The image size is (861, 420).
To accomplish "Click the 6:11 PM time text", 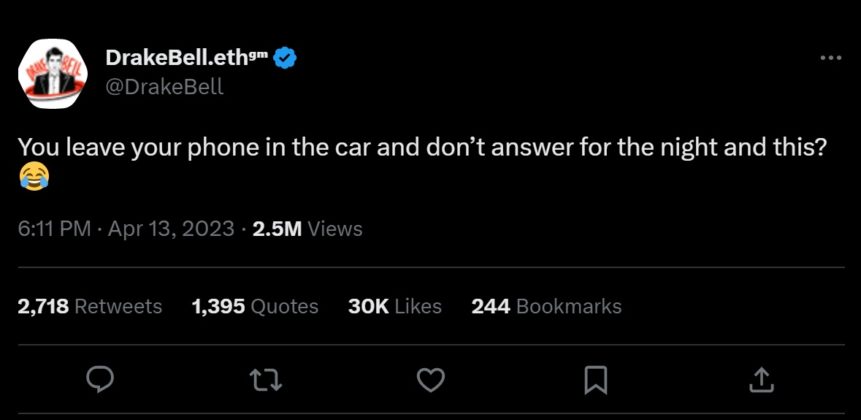I will pyautogui.click(x=55, y=229).
